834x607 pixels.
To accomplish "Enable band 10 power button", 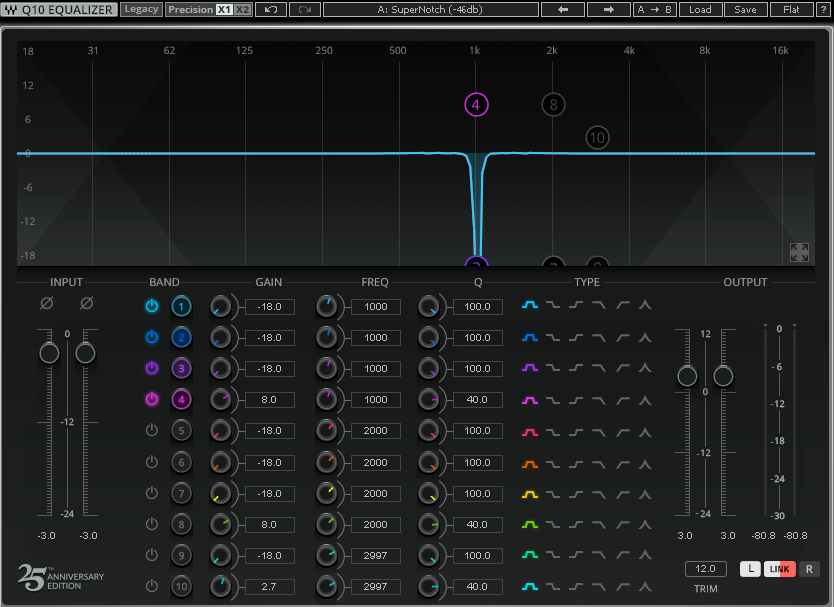I will pos(152,586).
